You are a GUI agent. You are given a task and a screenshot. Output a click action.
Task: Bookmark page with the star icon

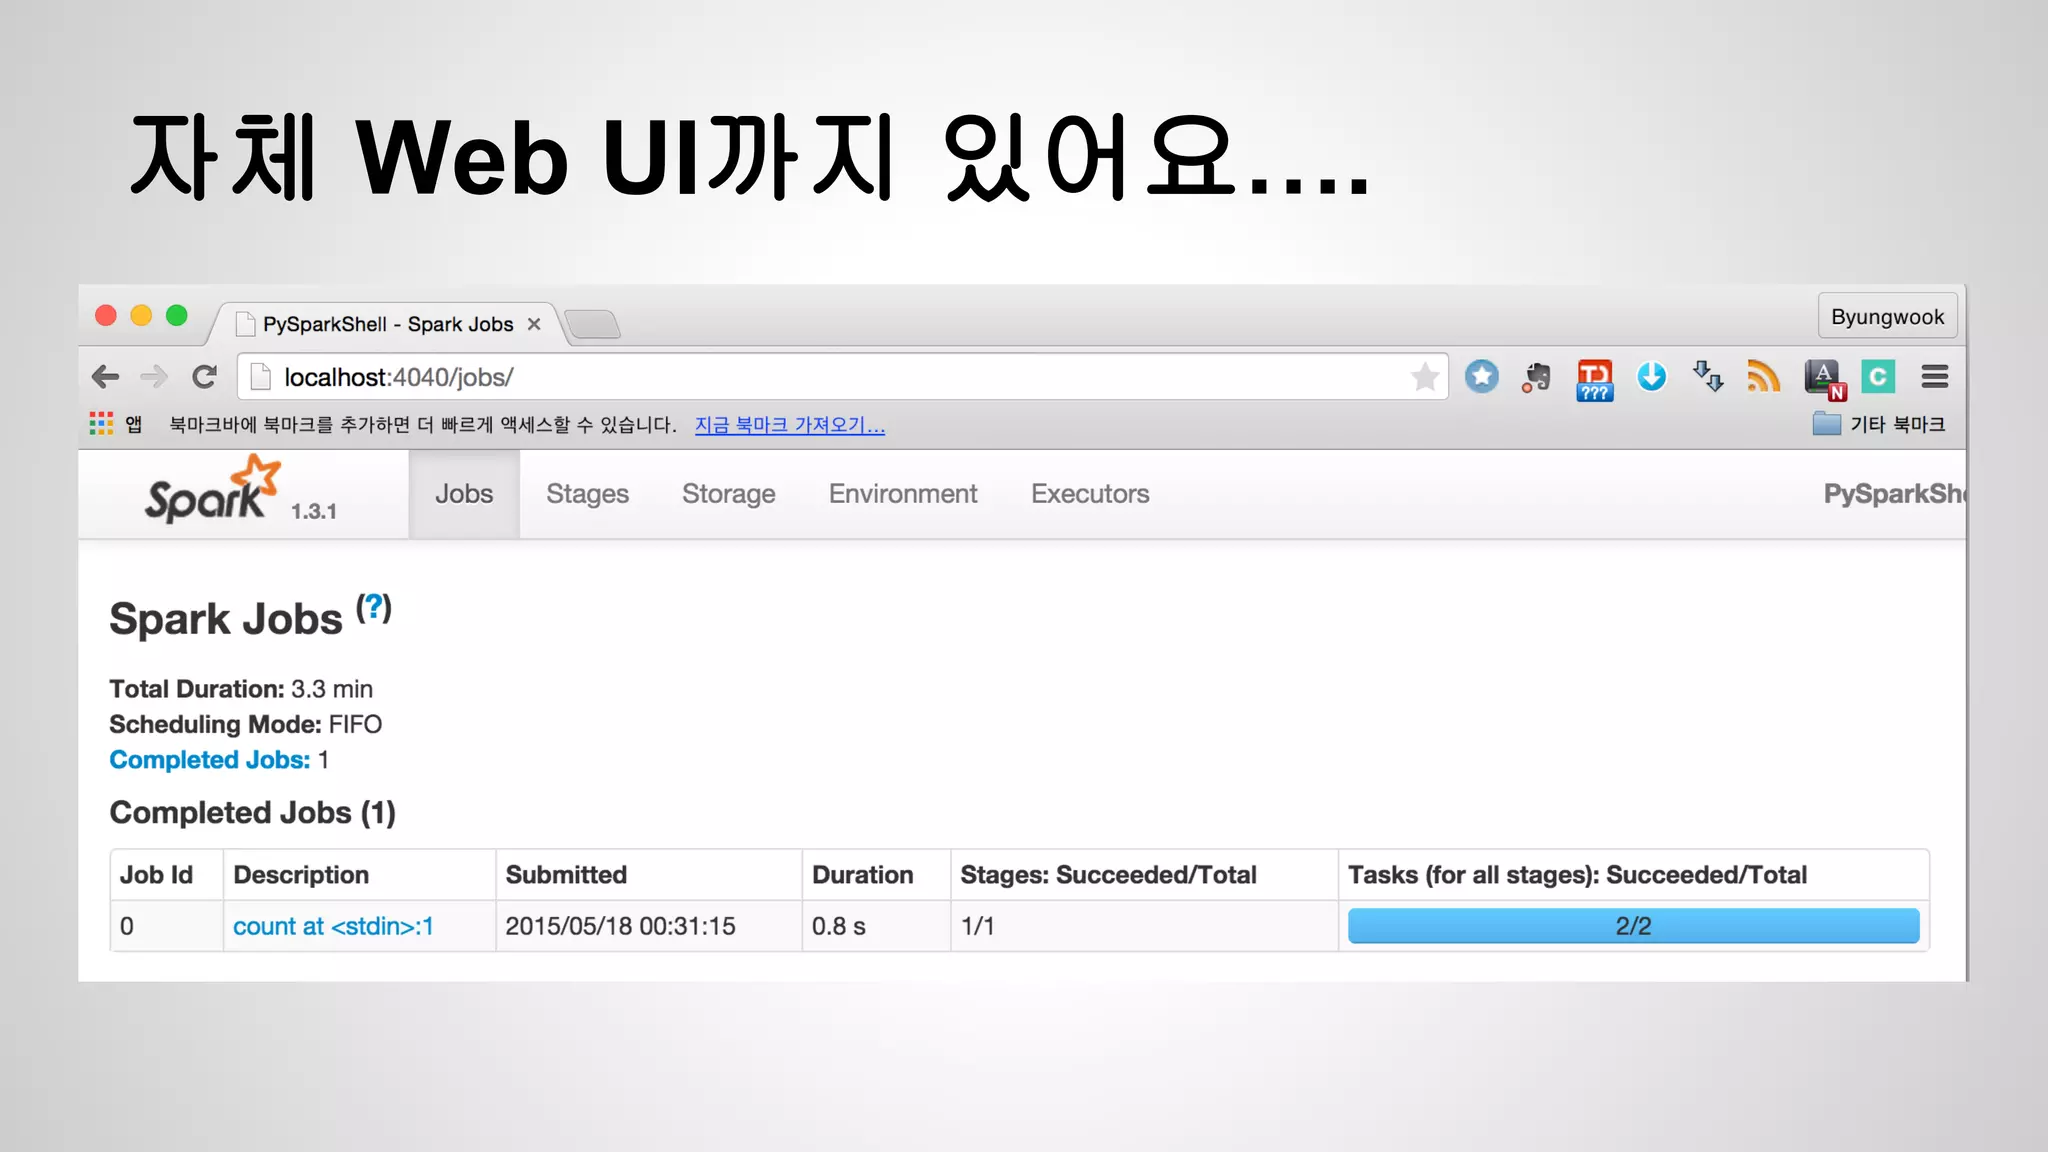(x=1425, y=377)
